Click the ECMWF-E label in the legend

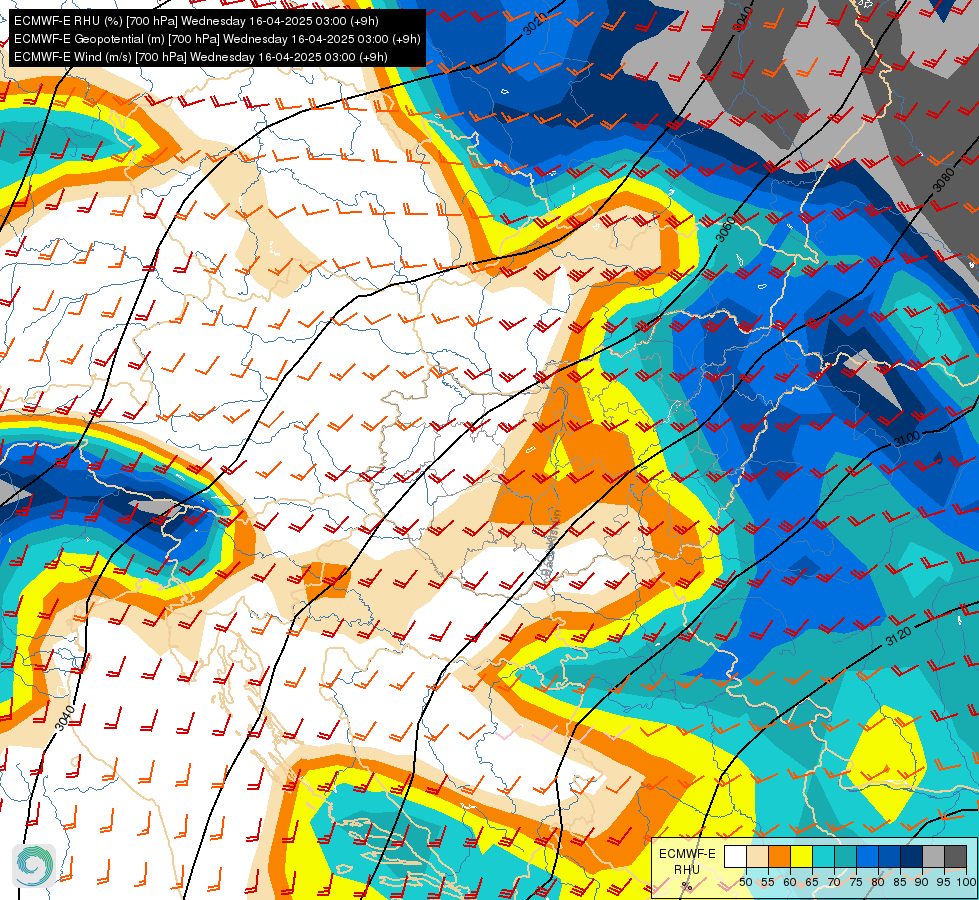tap(687, 854)
